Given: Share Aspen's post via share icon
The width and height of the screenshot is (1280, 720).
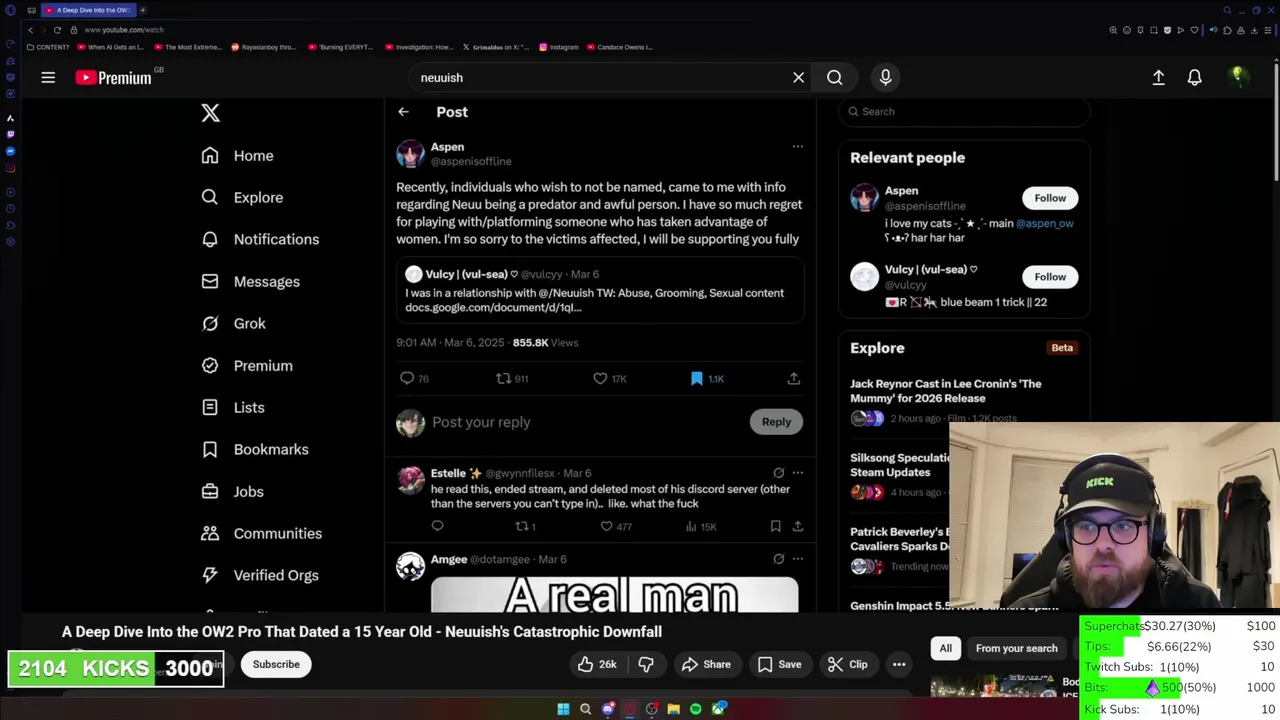Looking at the screenshot, I should [793, 378].
